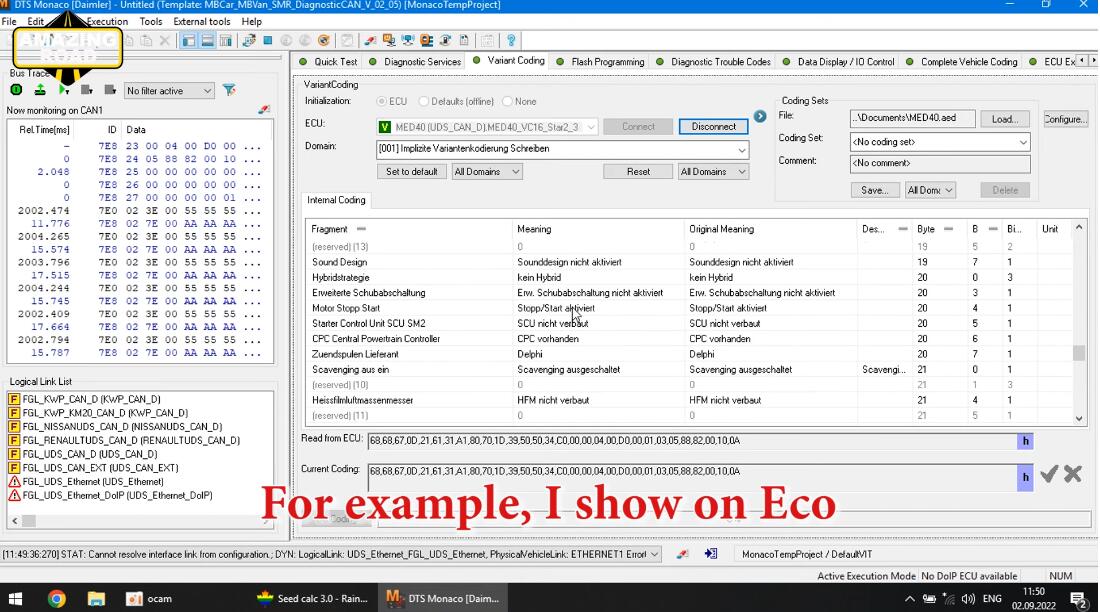The width and height of the screenshot is (1100, 612).
Task: Open the File menu
Action: pos(9,22)
